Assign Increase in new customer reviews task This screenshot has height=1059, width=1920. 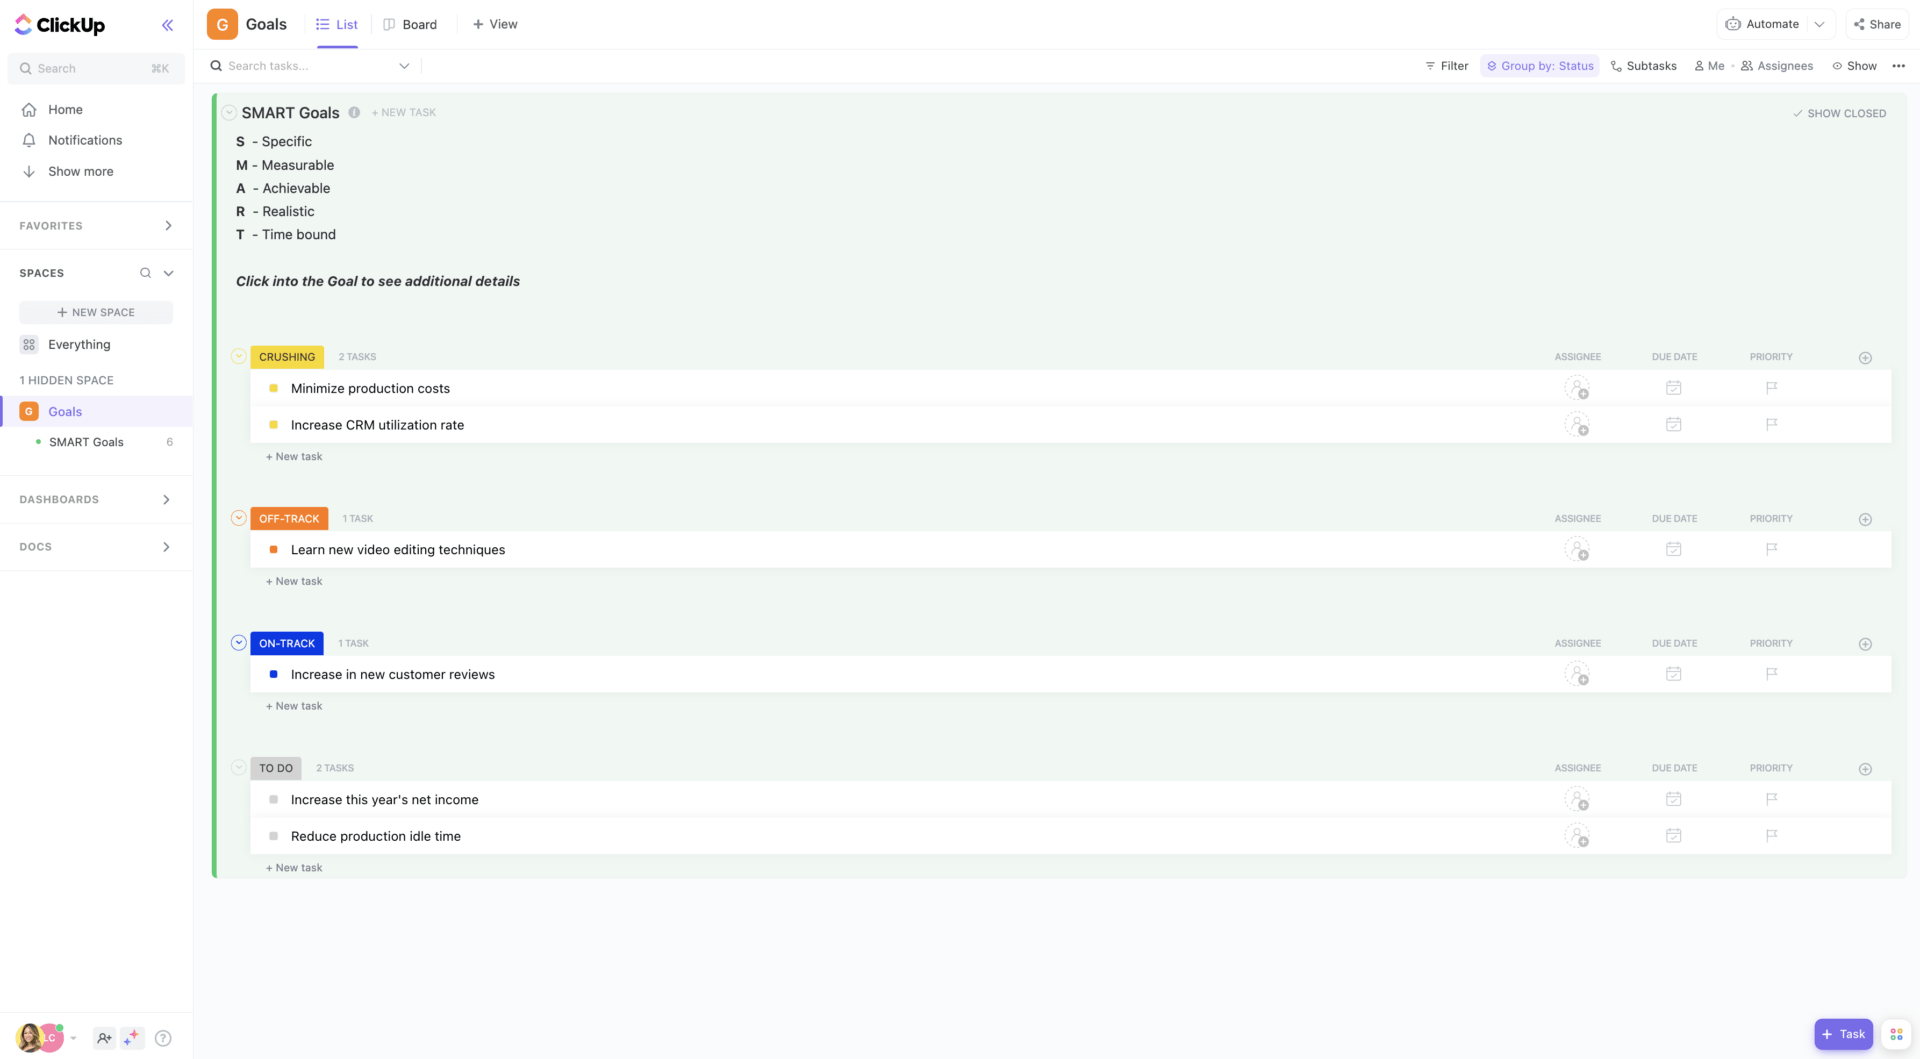click(1577, 674)
